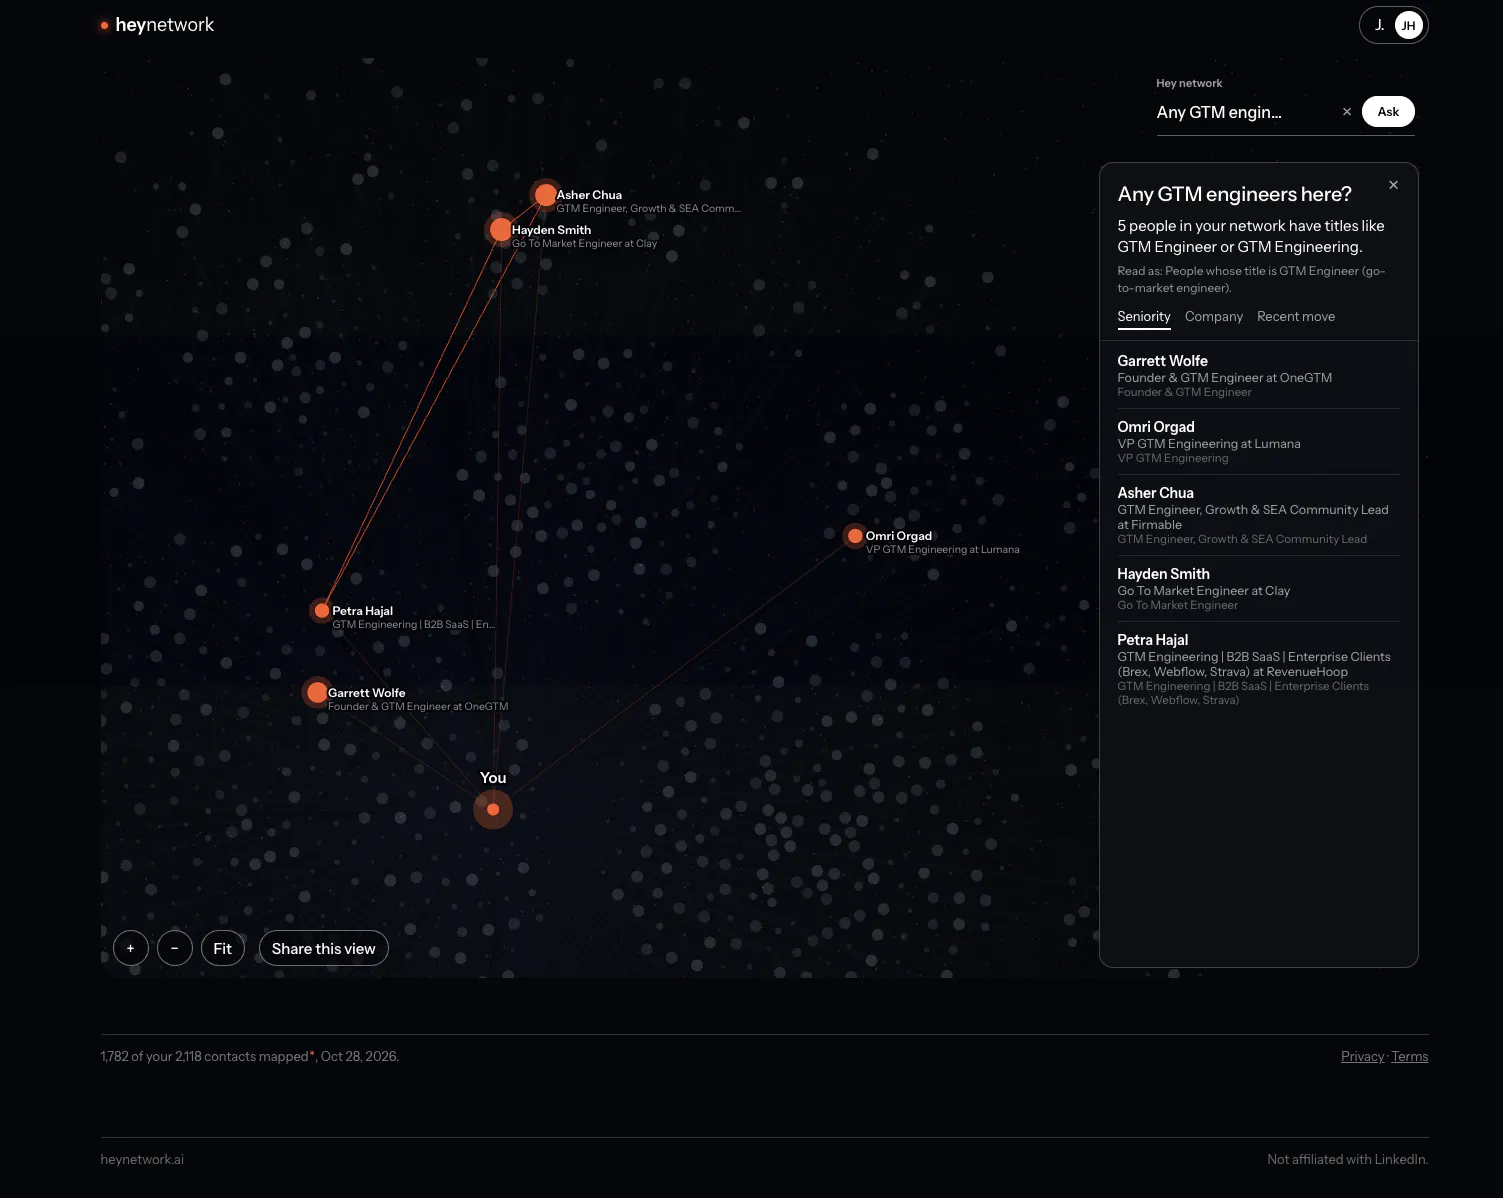
Task: Fit the graph to view
Action: tap(223, 948)
